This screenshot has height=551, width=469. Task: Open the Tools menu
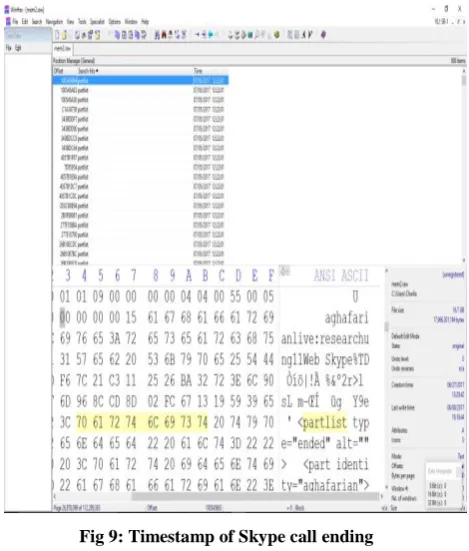click(82, 22)
